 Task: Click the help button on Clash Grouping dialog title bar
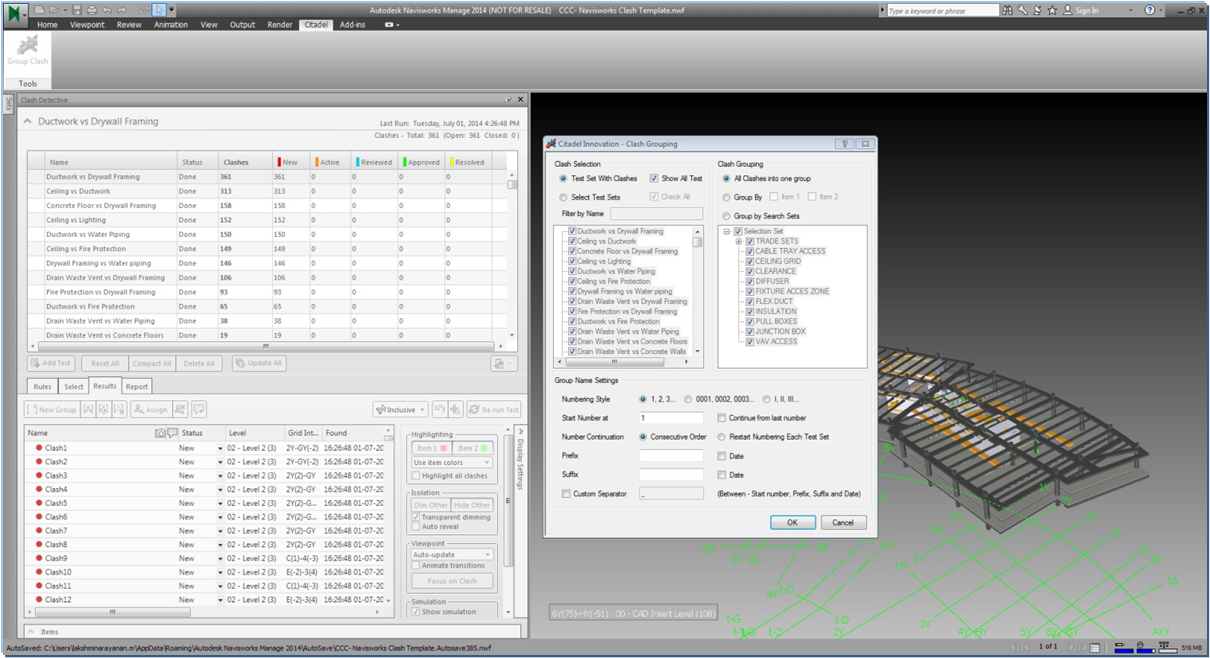[x=846, y=144]
